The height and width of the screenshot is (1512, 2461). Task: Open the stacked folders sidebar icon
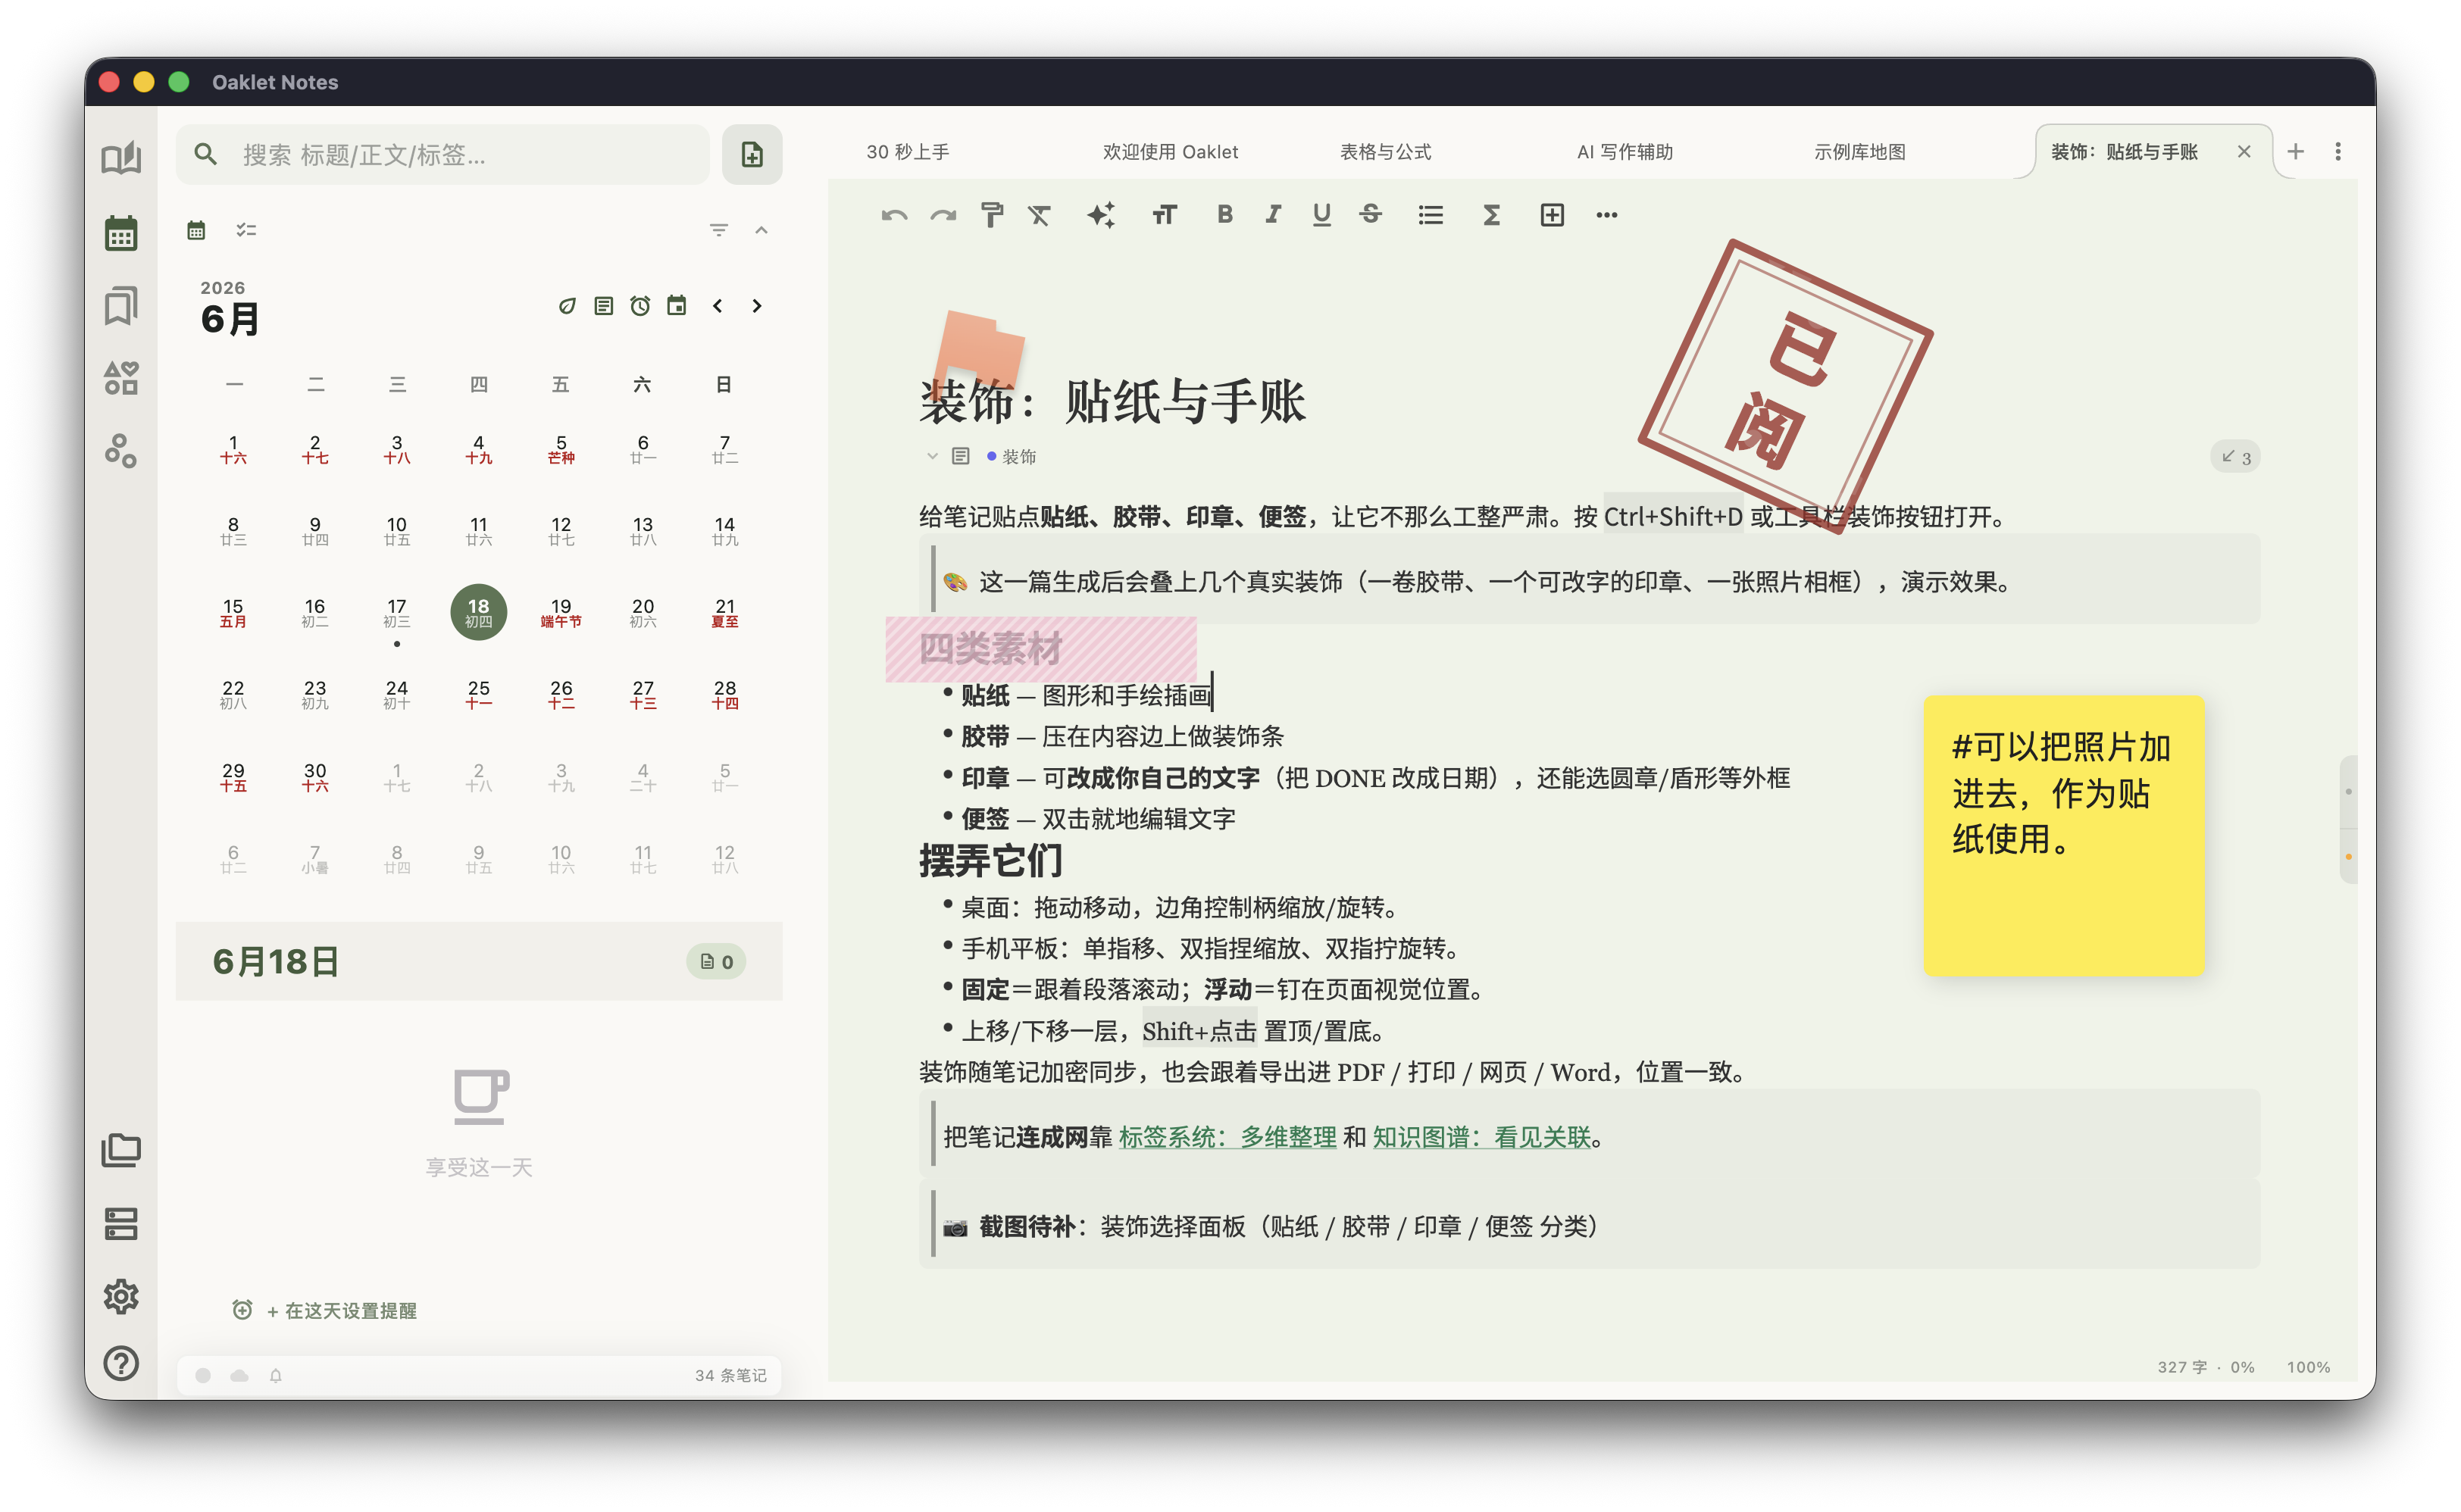(x=121, y=1150)
